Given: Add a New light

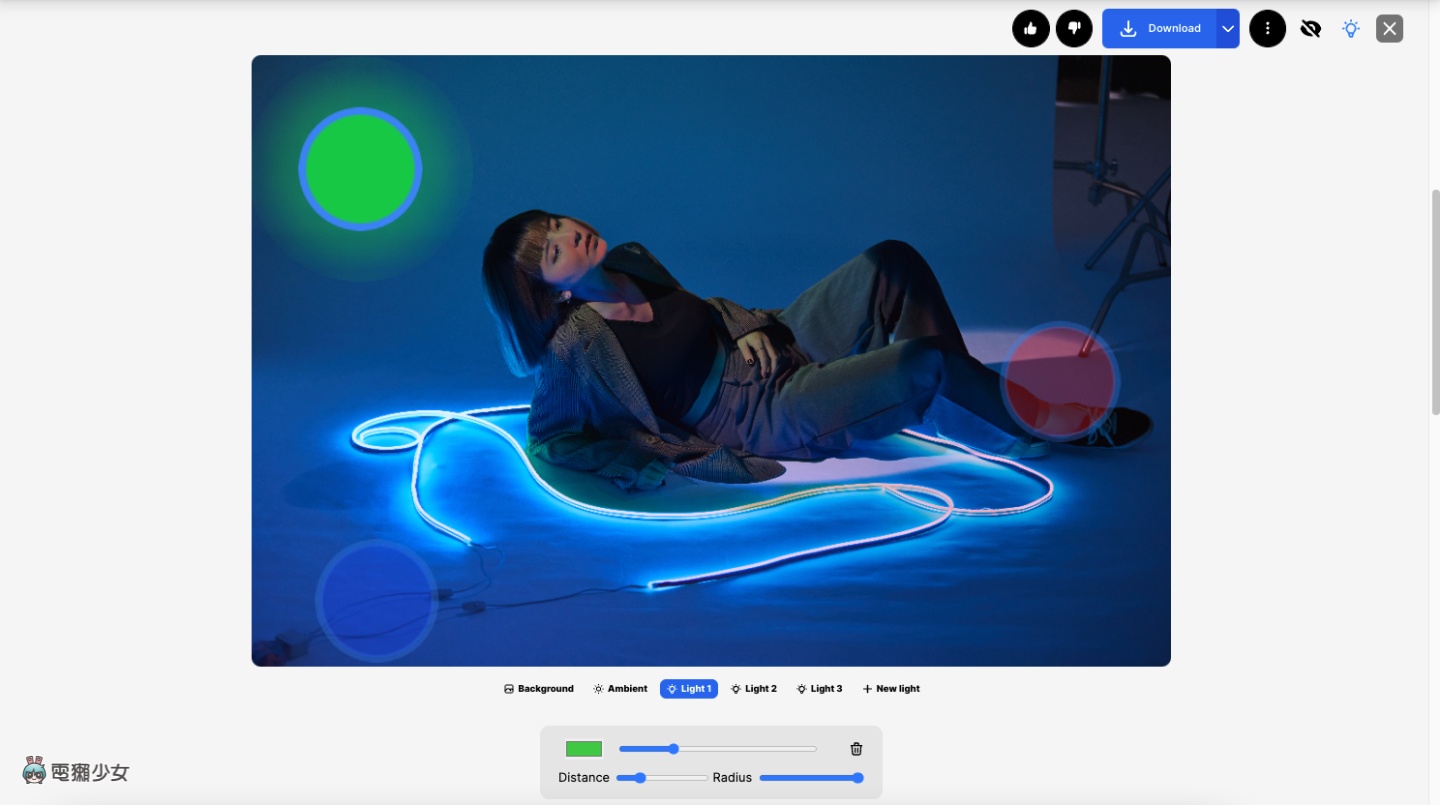Looking at the screenshot, I should point(891,689).
